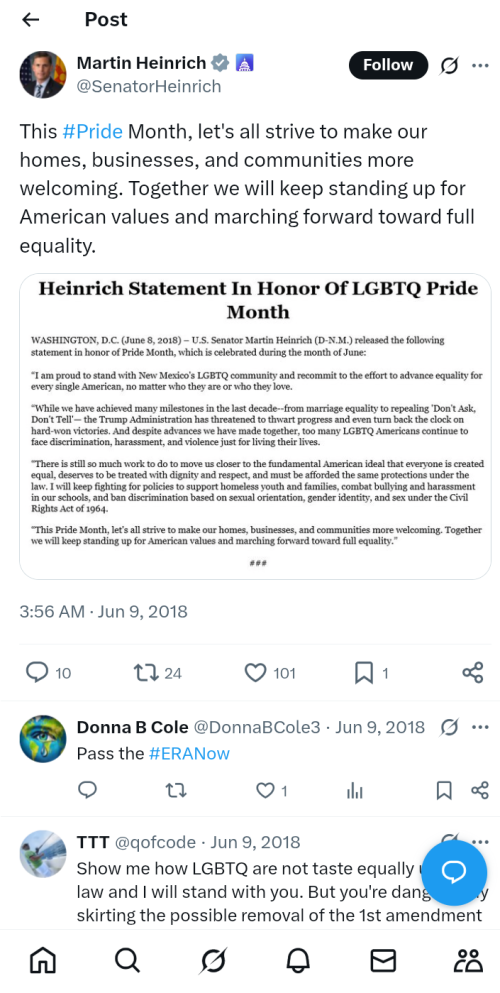Viewport: 500px width, 993px height.
Task: View the Heinrich Statement image attachment
Action: pos(255,426)
